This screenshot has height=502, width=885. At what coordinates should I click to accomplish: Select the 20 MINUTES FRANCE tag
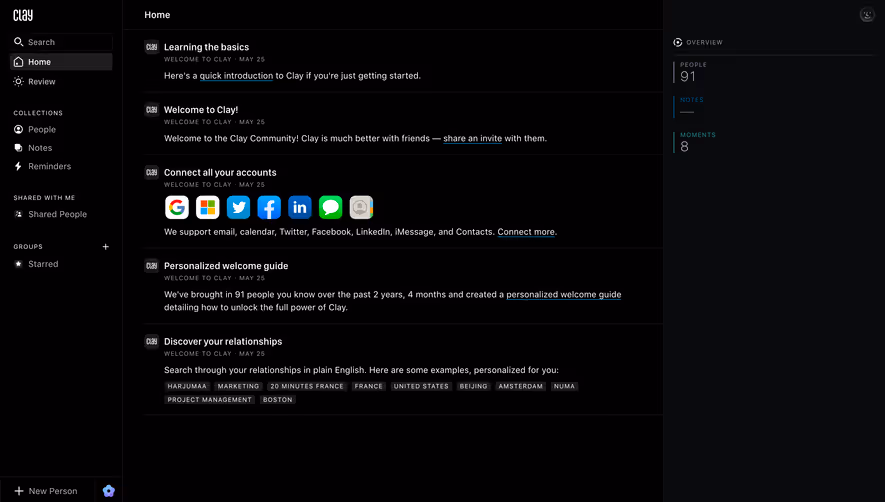pos(307,386)
